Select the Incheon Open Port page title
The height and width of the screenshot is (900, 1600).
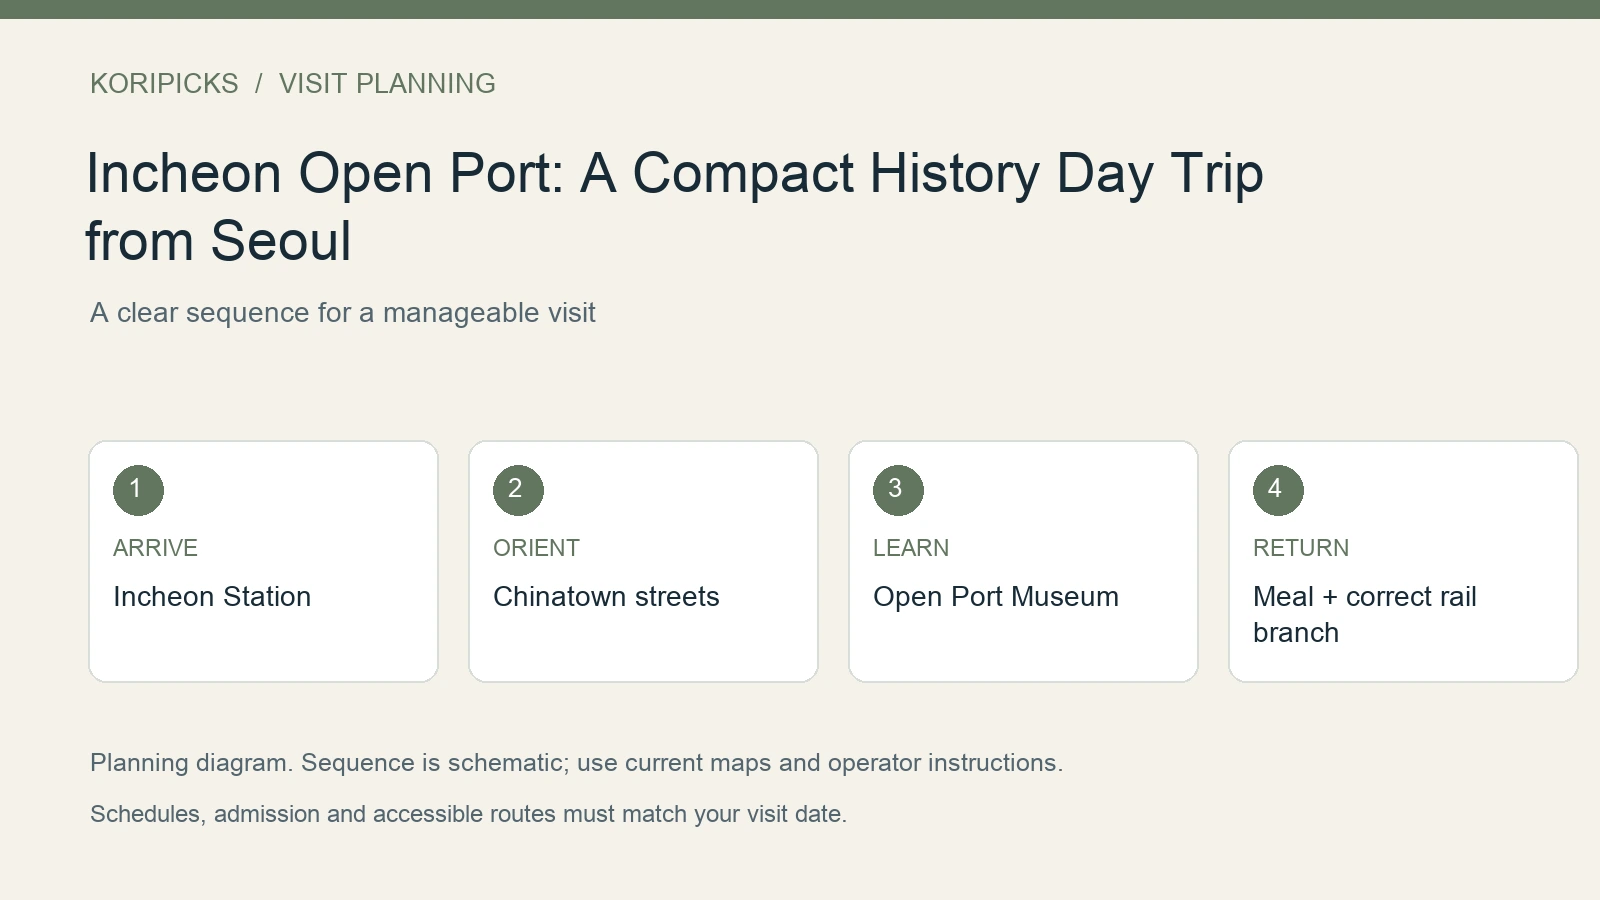[675, 207]
